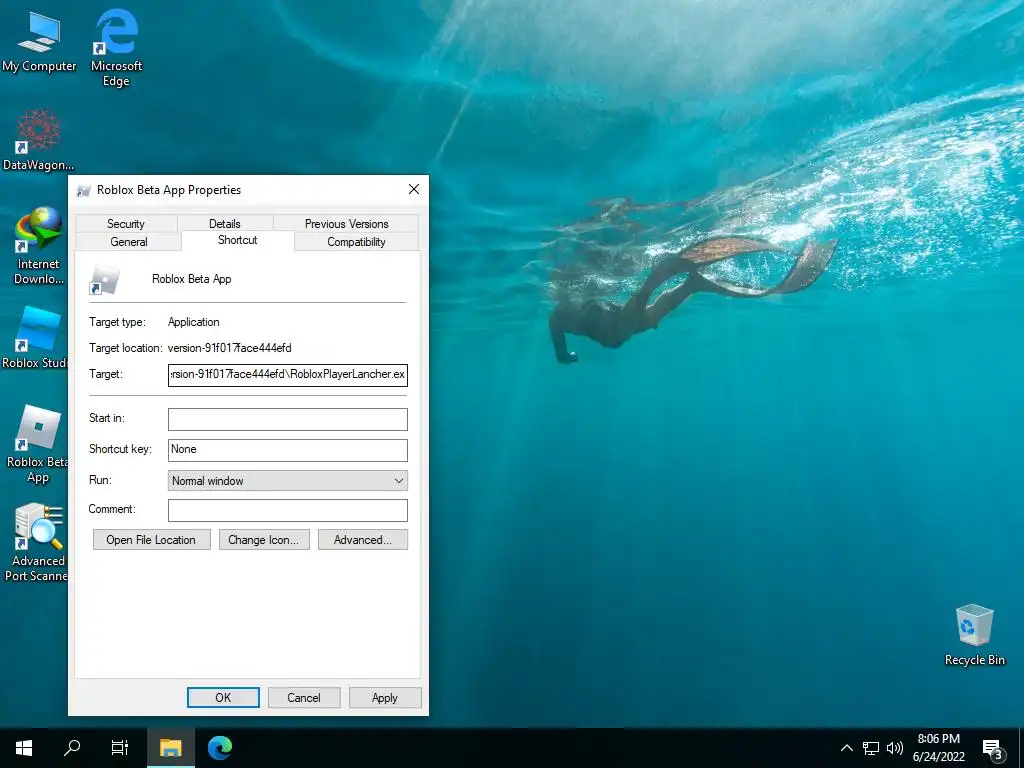Open Task View on taskbar
Image resolution: width=1024 pixels, height=768 pixels.
(x=120, y=748)
